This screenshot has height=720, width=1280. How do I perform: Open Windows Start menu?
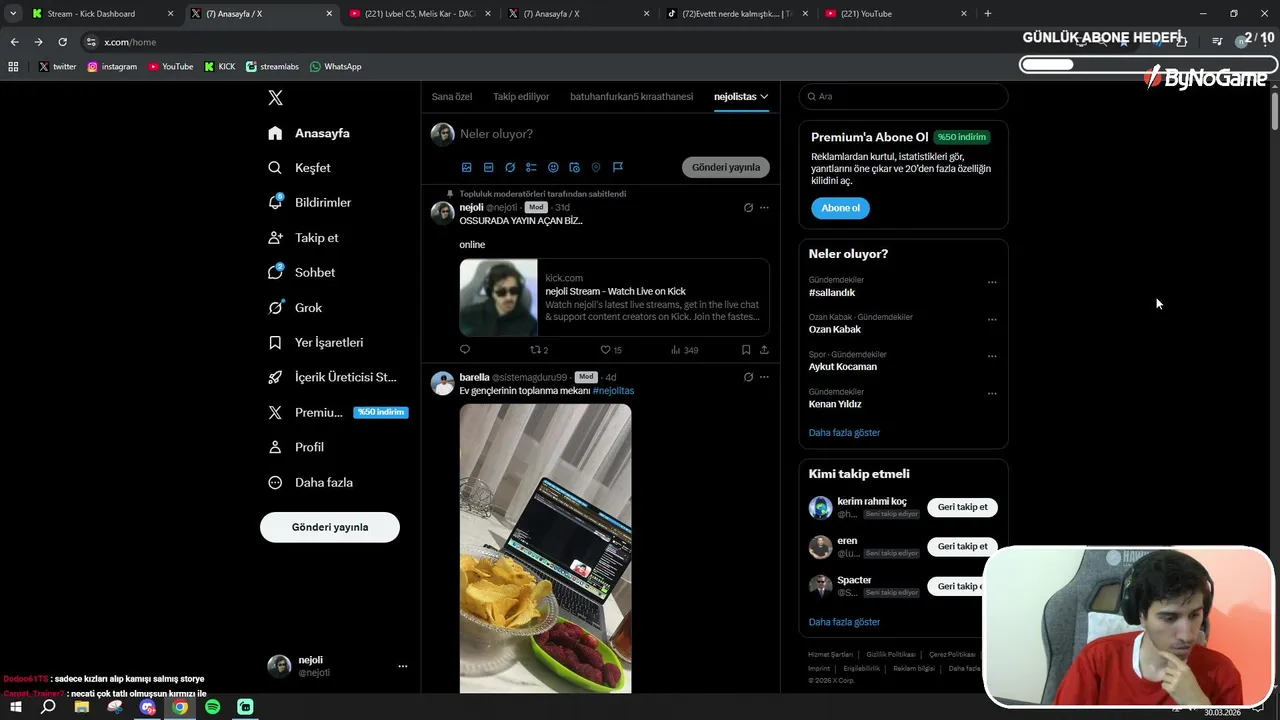click(x=16, y=707)
